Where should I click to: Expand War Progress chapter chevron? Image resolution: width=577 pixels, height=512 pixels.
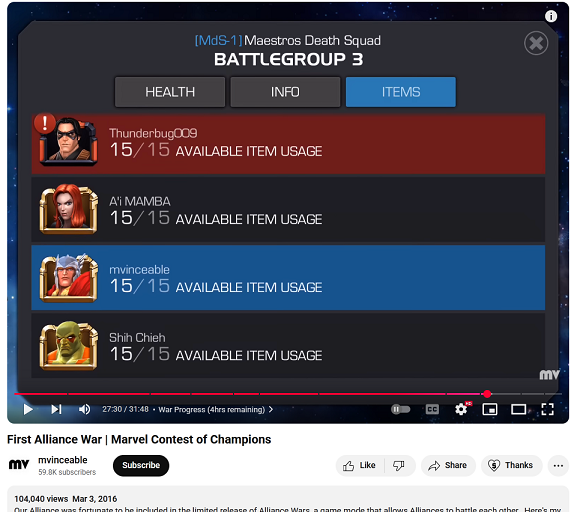click(271, 409)
